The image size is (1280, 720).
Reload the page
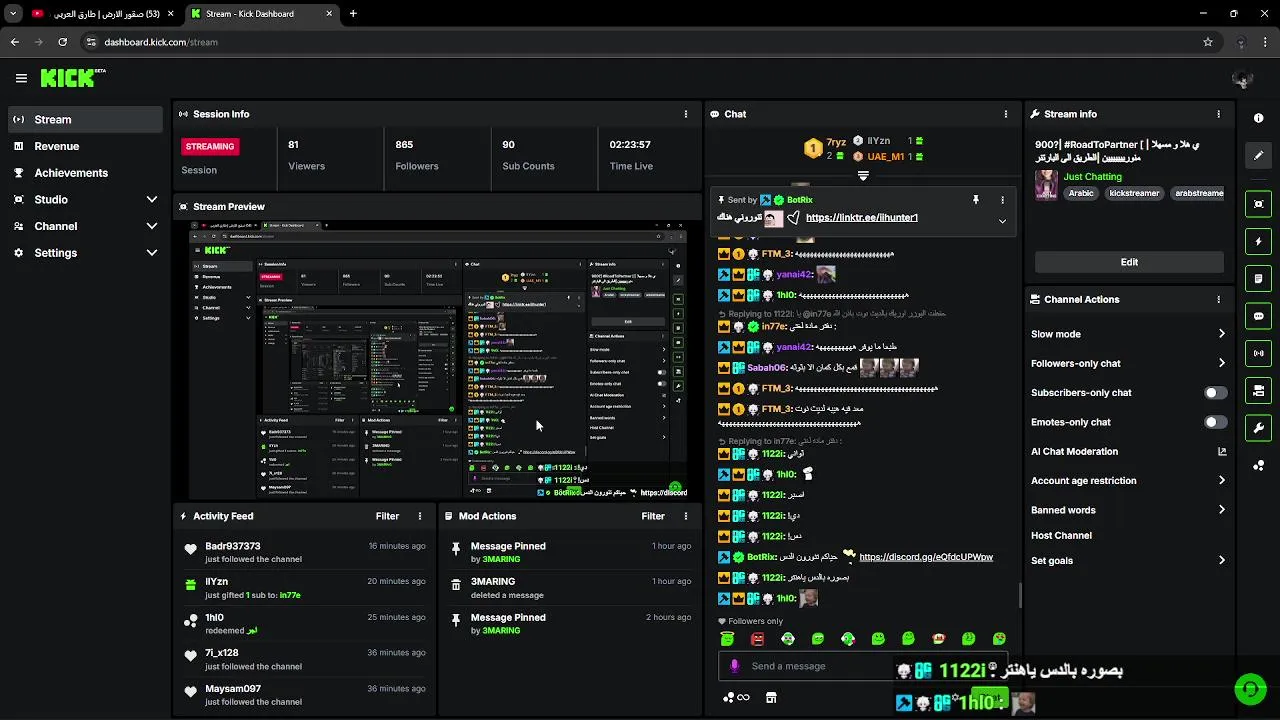(62, 42)
